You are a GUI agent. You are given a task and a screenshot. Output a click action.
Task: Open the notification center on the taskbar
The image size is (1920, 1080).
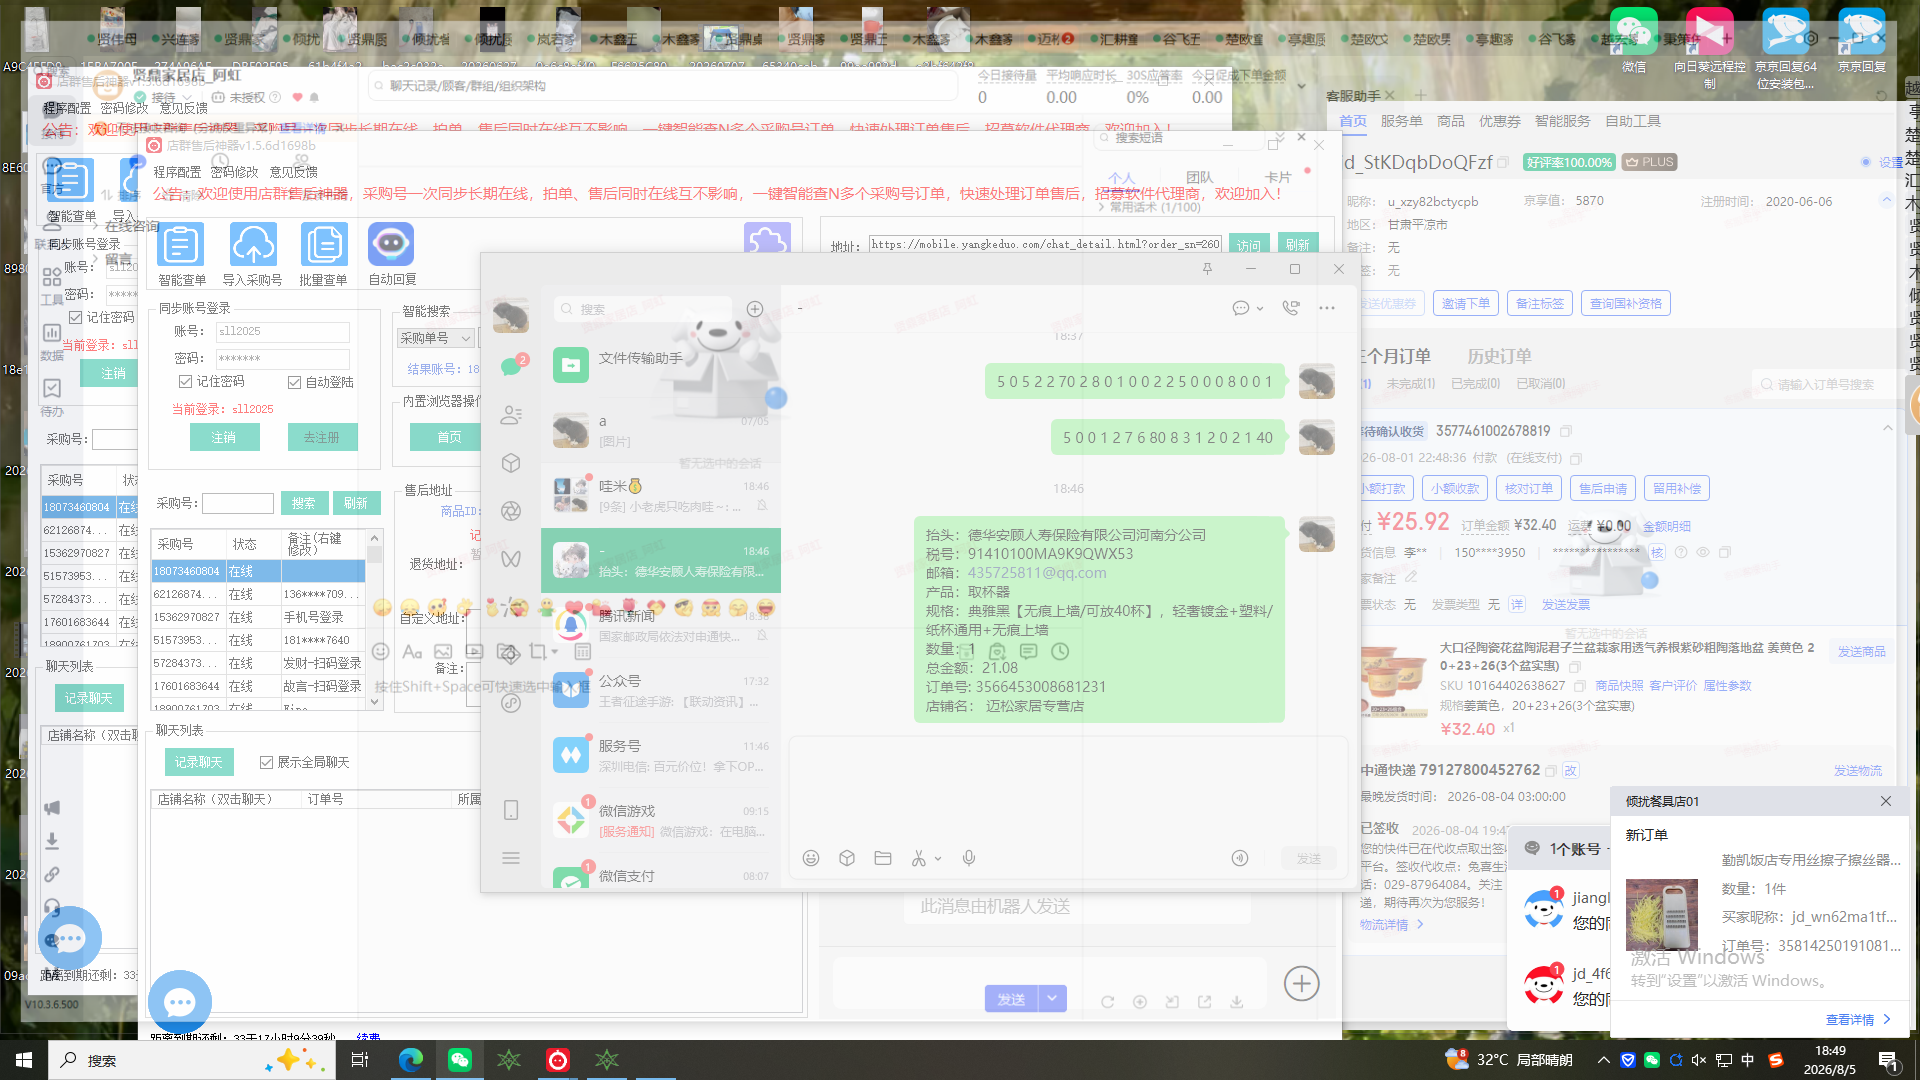[x=1889, y=1060]
